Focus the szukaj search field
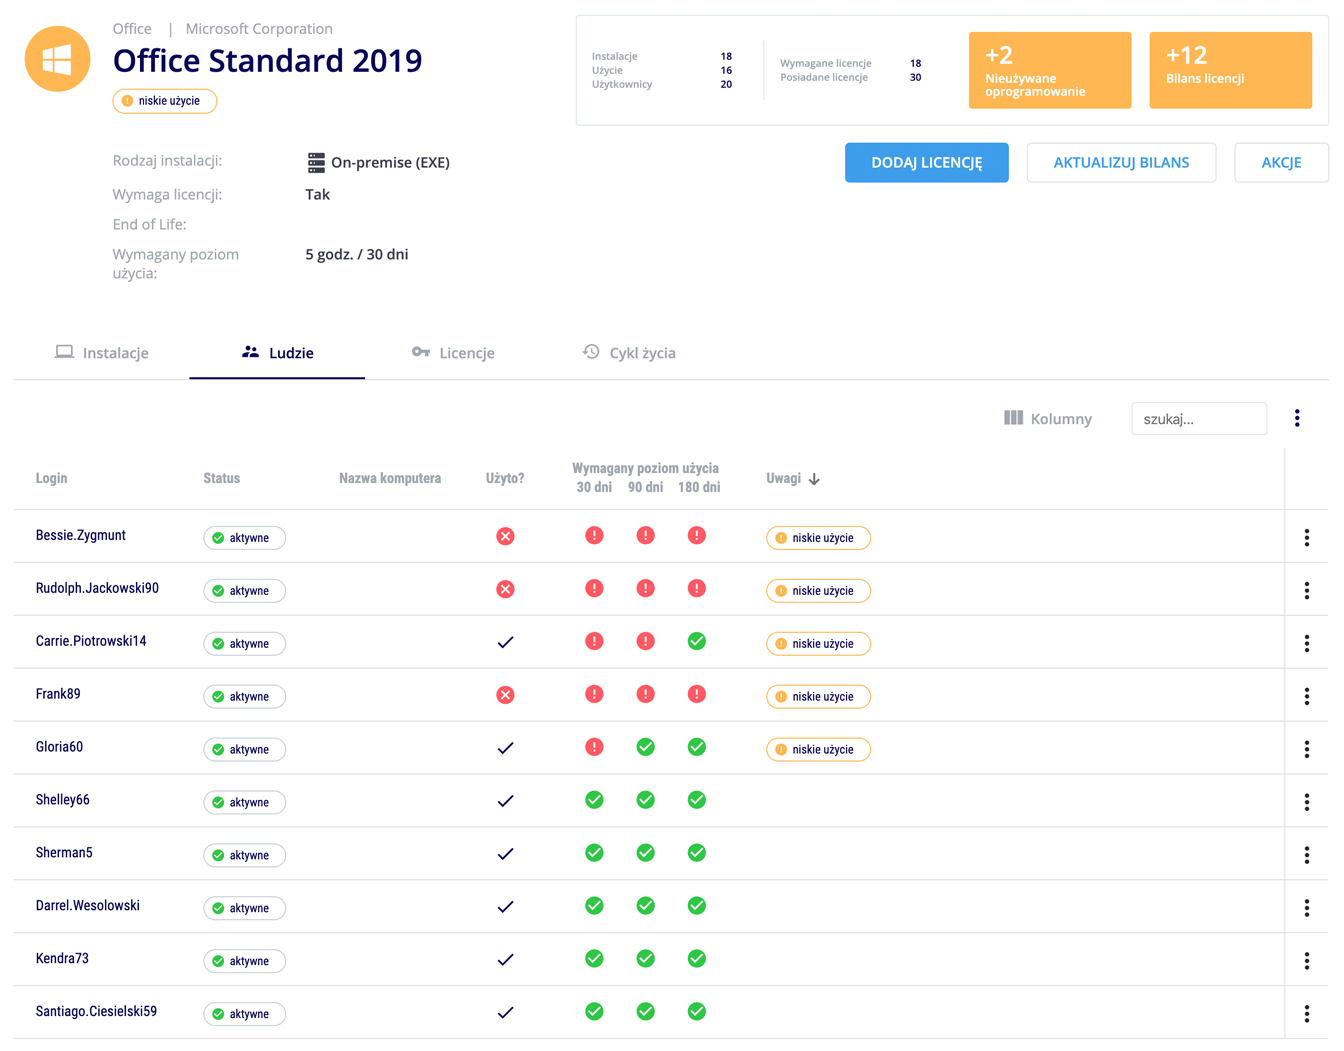 [1199, 418]
